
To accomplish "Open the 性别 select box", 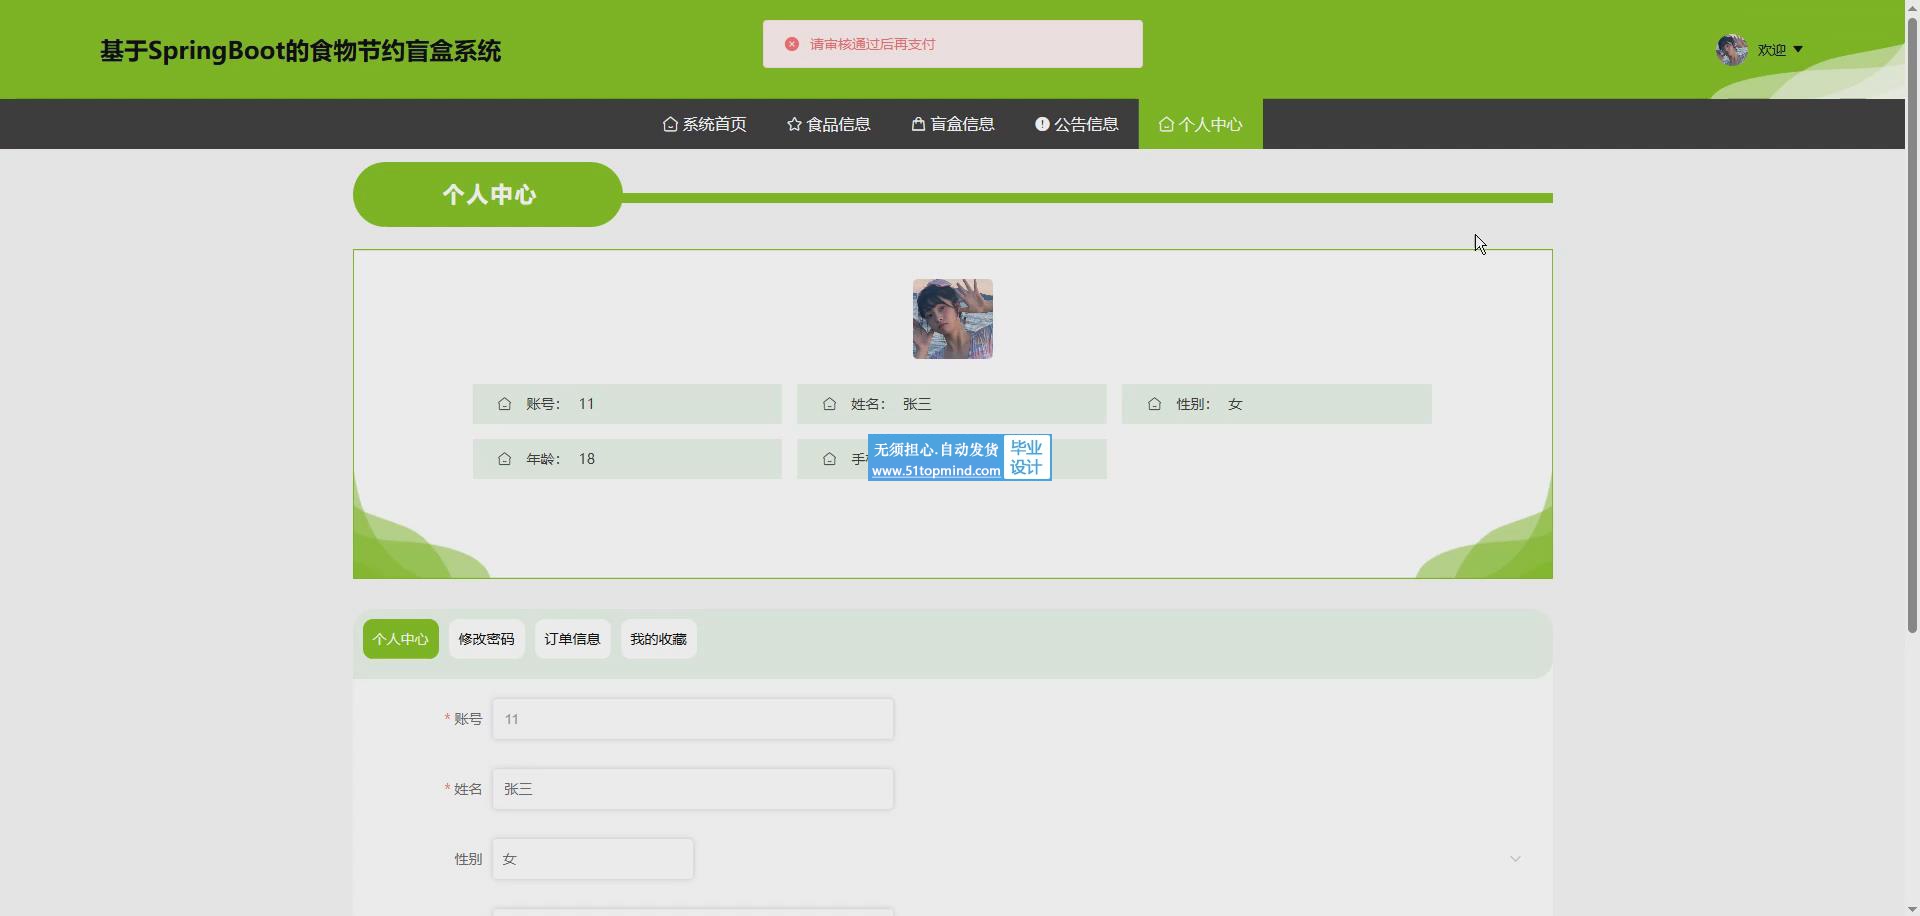I will pos(593,859).
